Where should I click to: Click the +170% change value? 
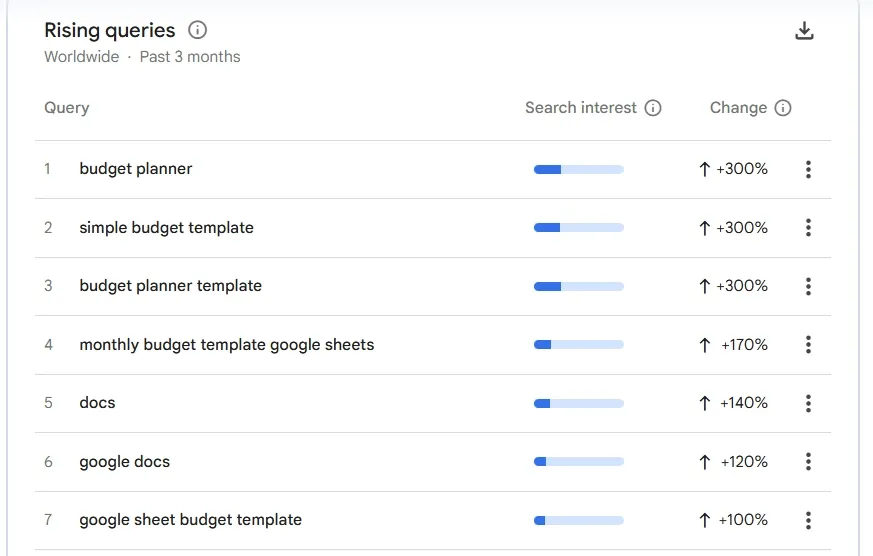tap(744, 345)
